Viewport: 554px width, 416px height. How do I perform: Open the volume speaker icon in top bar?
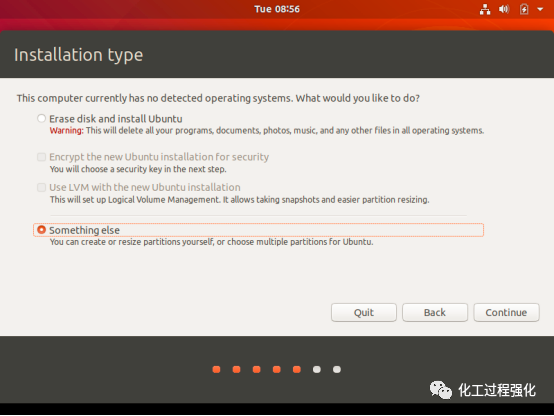pos(504,9)
